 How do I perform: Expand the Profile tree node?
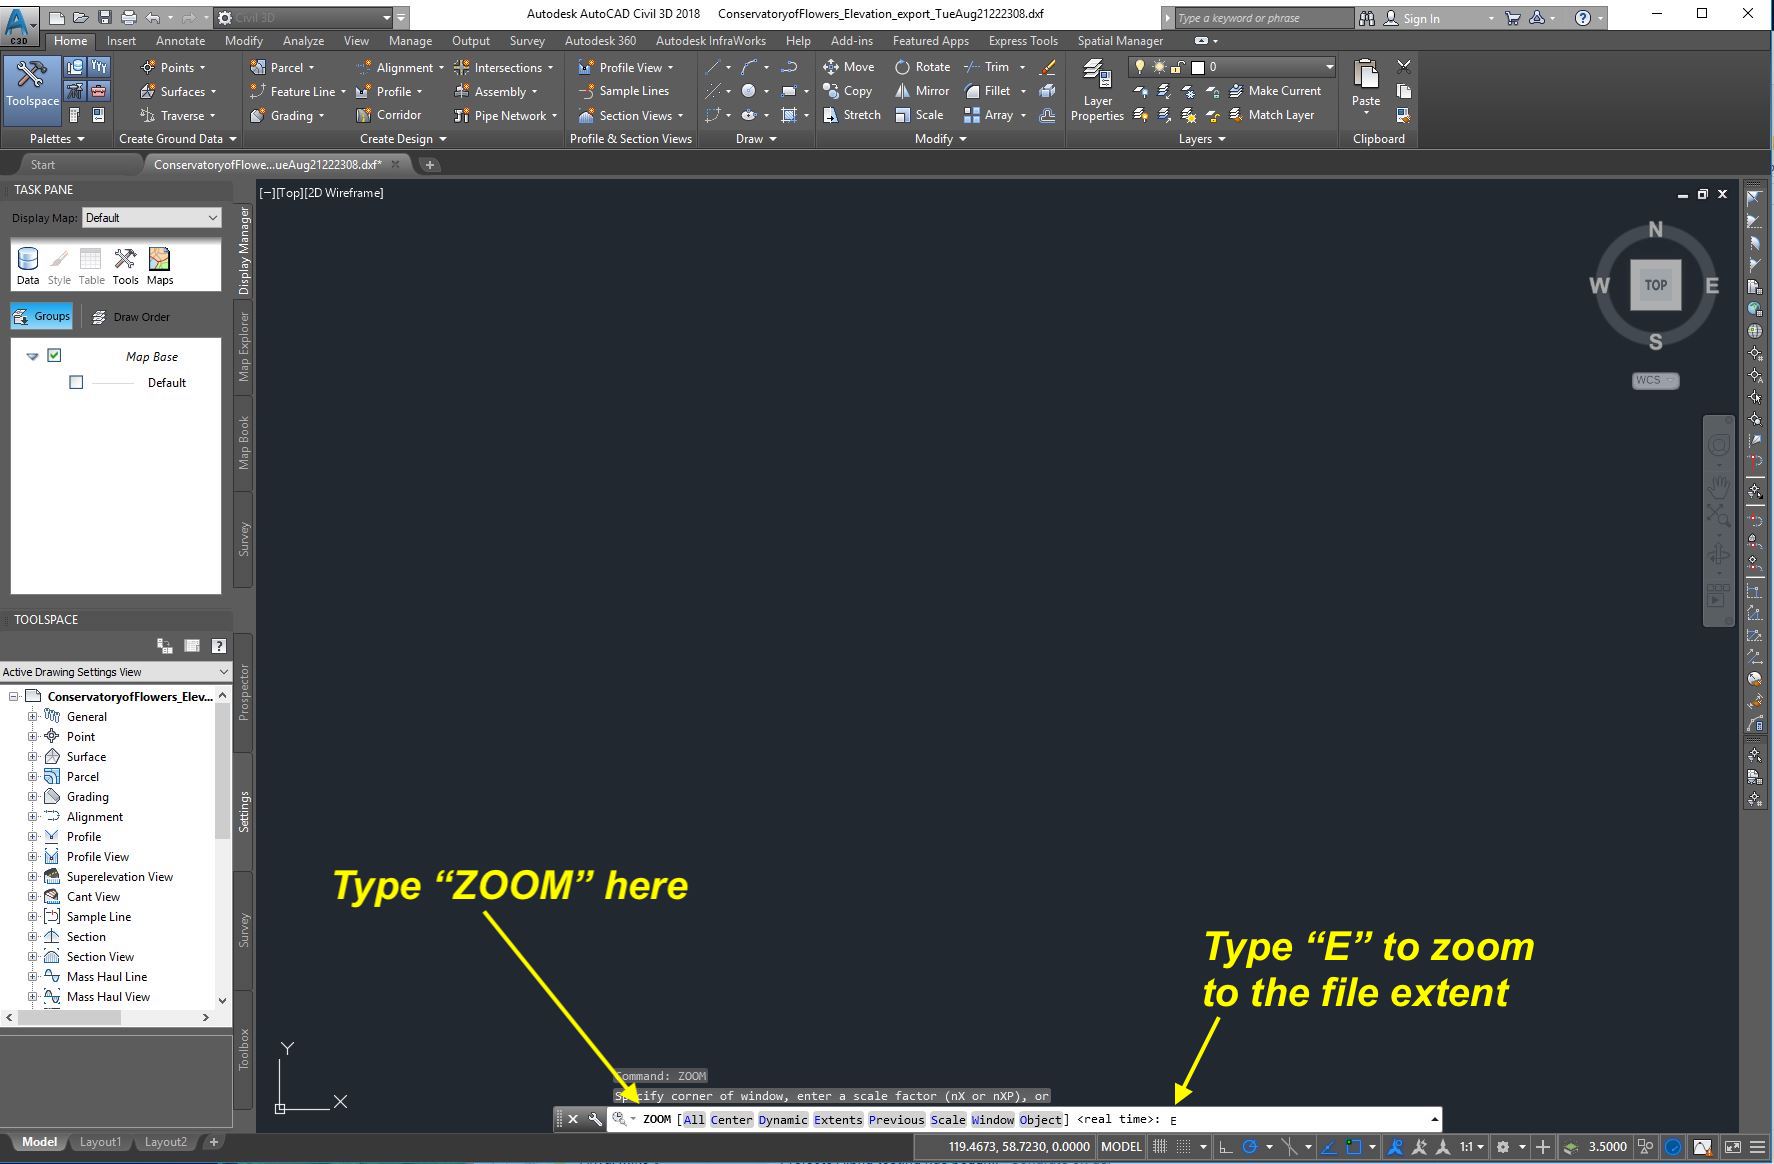pos(32,836)
